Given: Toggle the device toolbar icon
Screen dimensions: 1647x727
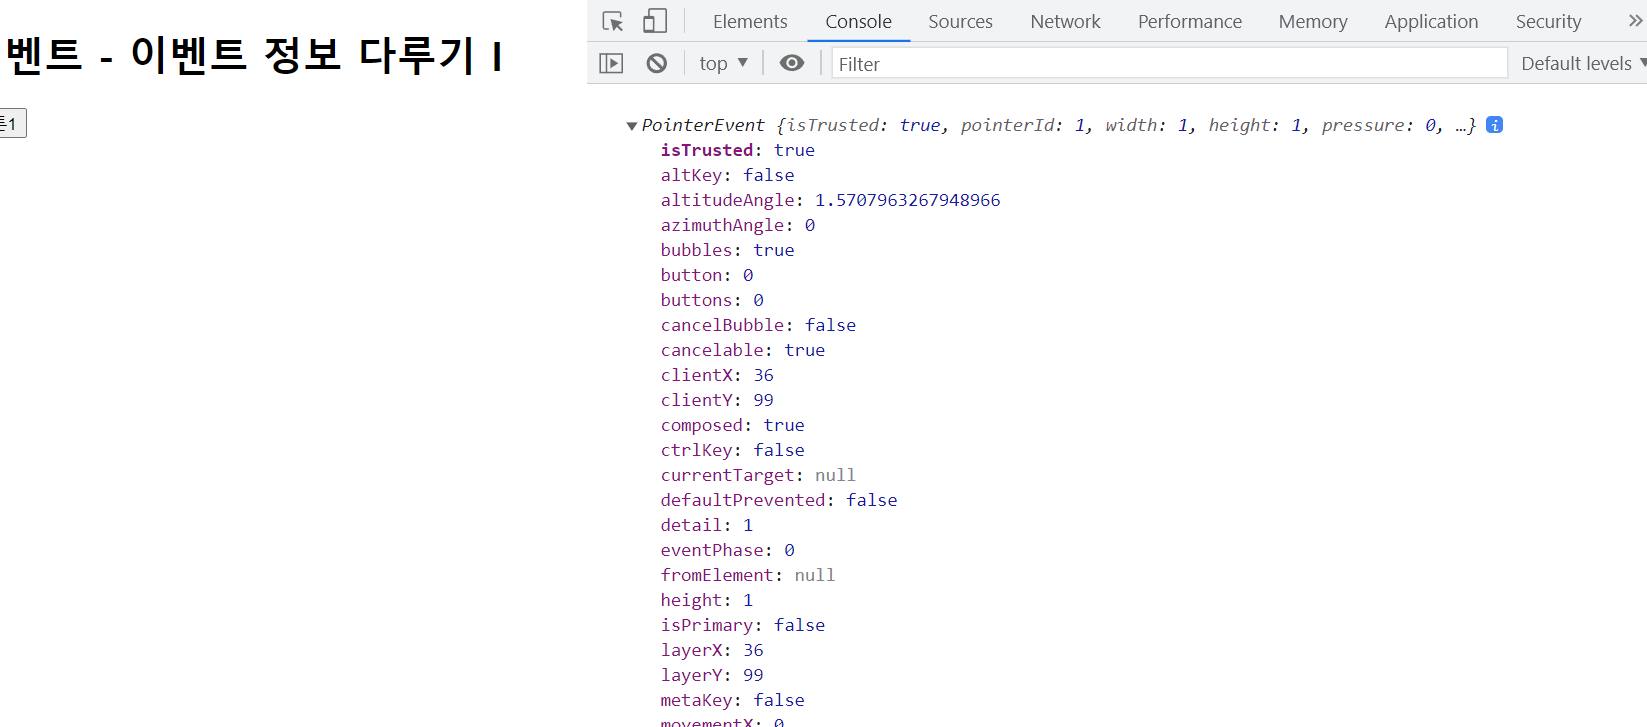Looking at the screenshot, I should (655, 21).
